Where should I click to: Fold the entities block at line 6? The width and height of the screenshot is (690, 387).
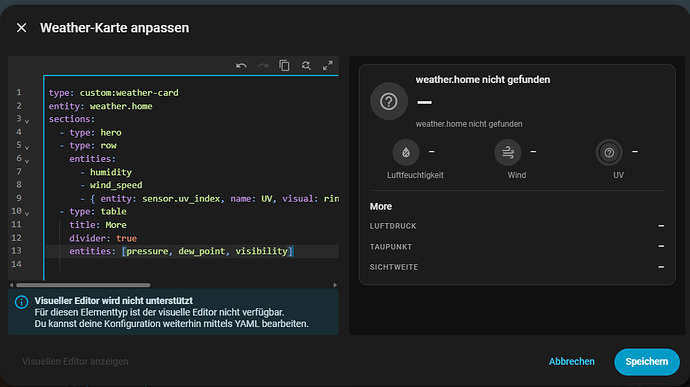coord(27,160)
